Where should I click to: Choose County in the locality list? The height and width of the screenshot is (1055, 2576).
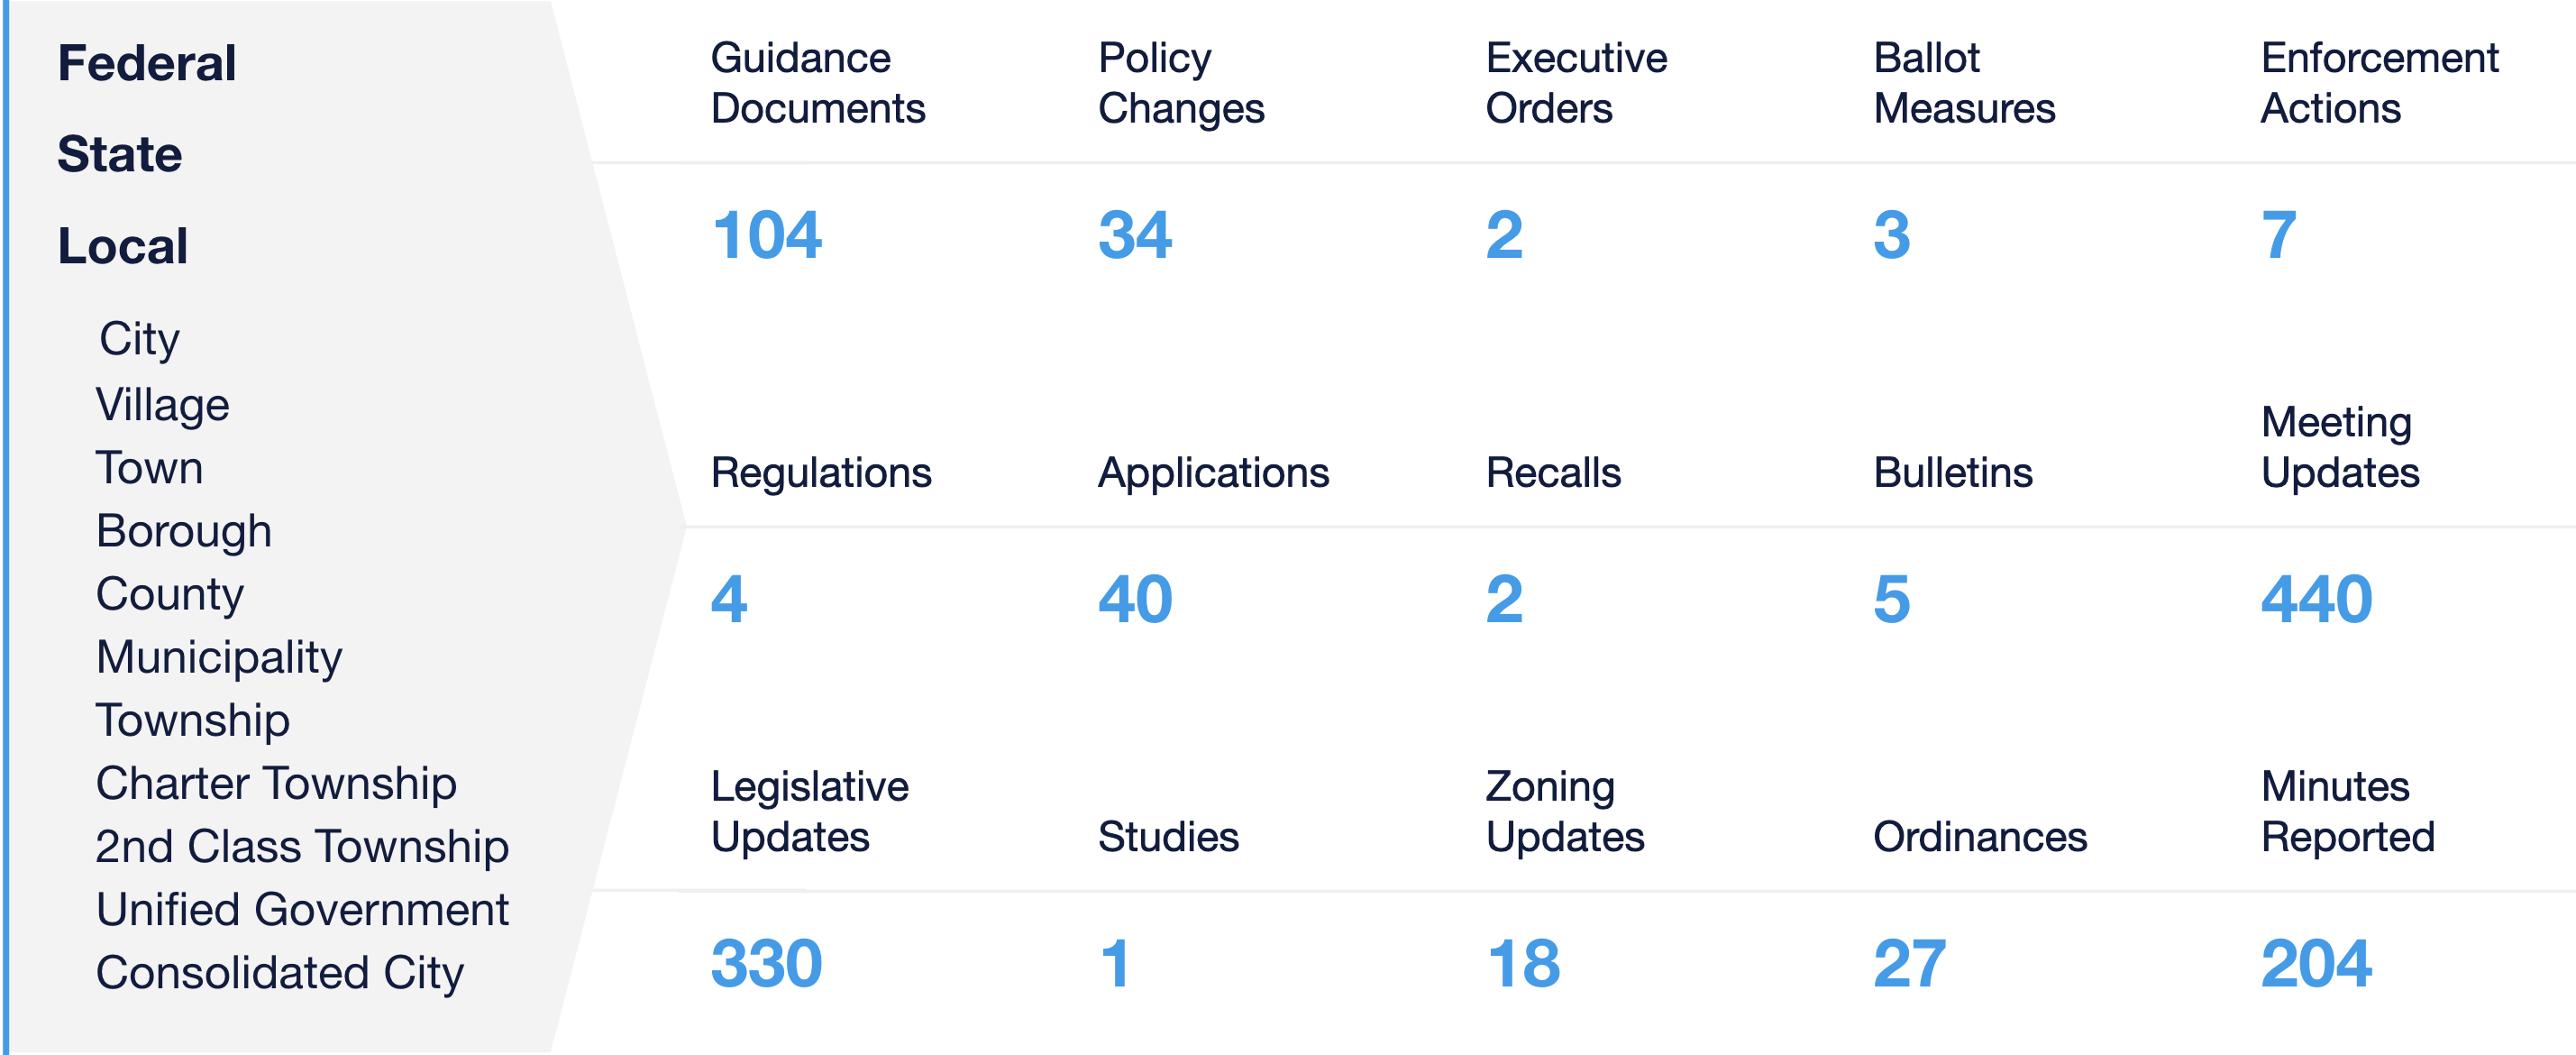(x=170, y=595)
